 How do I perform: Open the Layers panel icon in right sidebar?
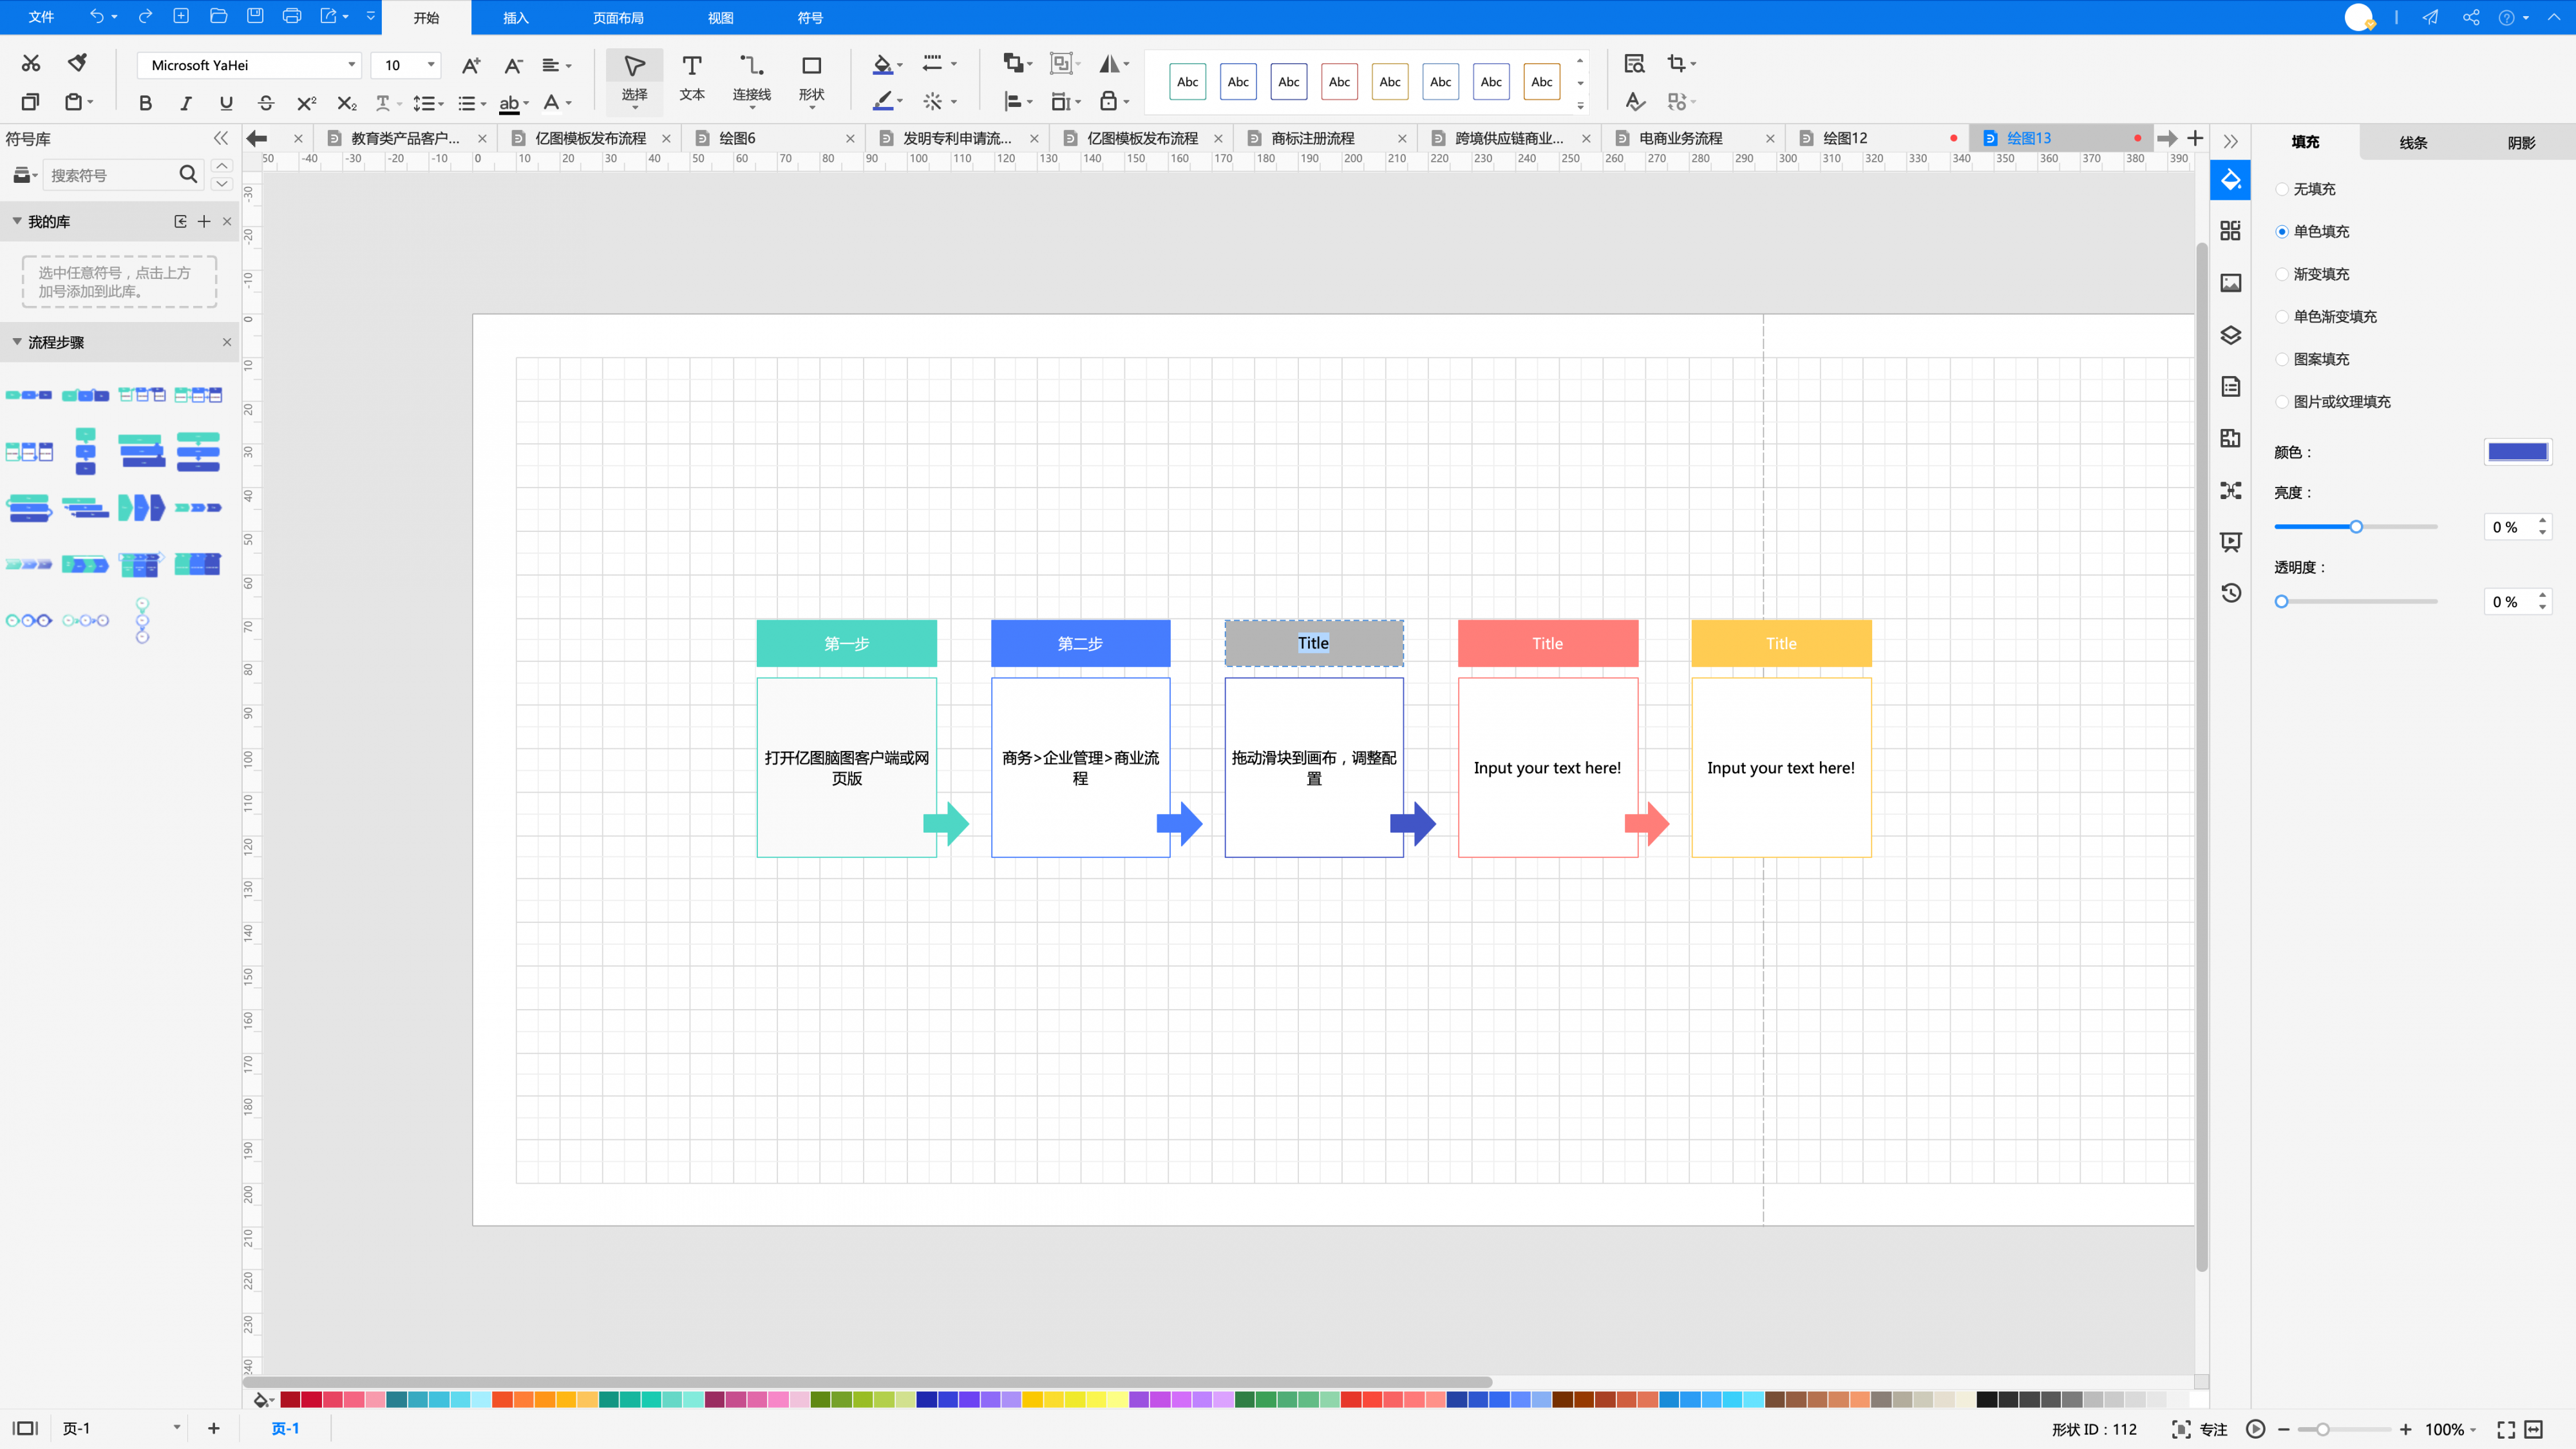pyautogui.click(x=2231, y=335)
